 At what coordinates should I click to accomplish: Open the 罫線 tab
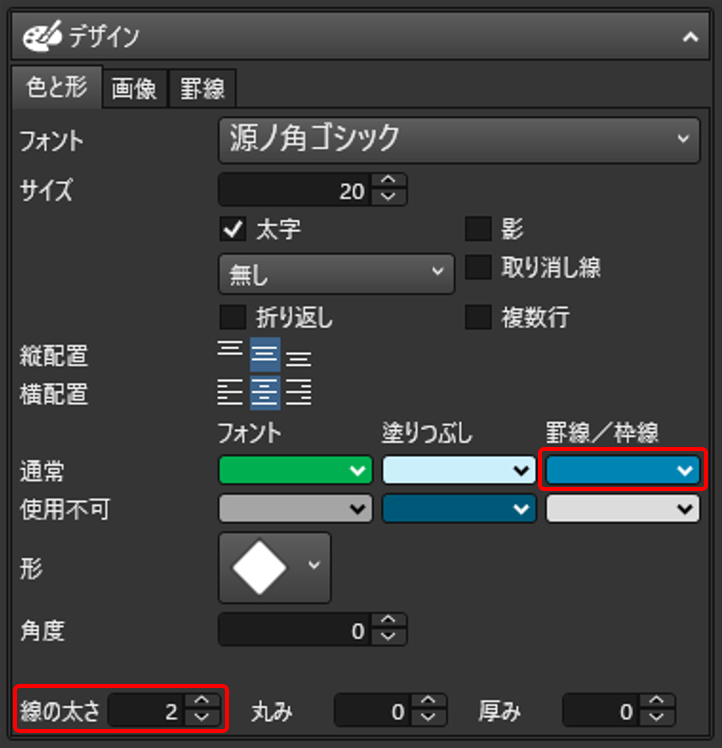coord(202,89)
